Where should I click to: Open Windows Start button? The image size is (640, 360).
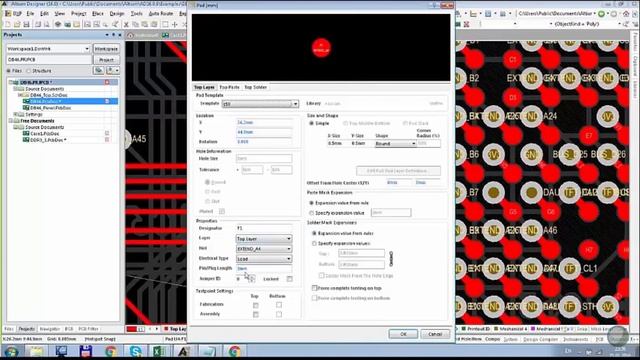click(11, 351)
